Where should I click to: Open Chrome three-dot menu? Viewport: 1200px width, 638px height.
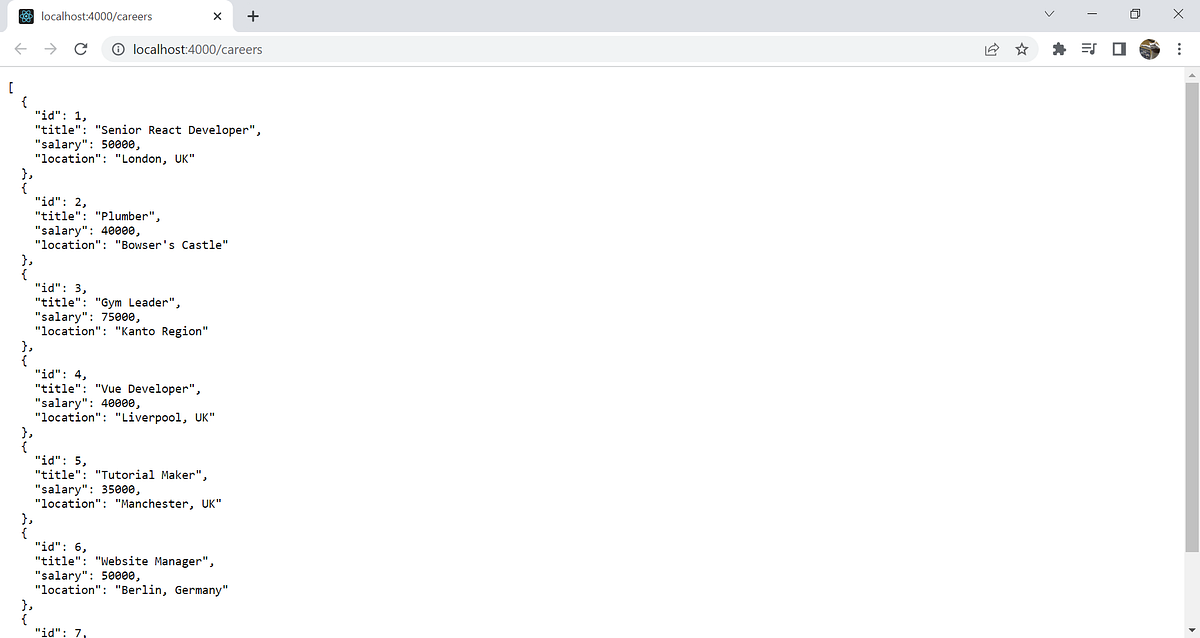coord(1179,49)
